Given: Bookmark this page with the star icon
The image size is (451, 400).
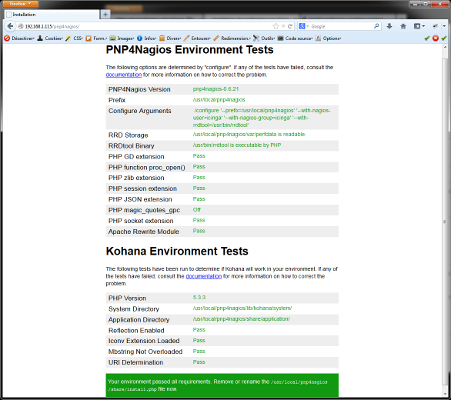Looking at the screenshot, I should coord(276,26).
